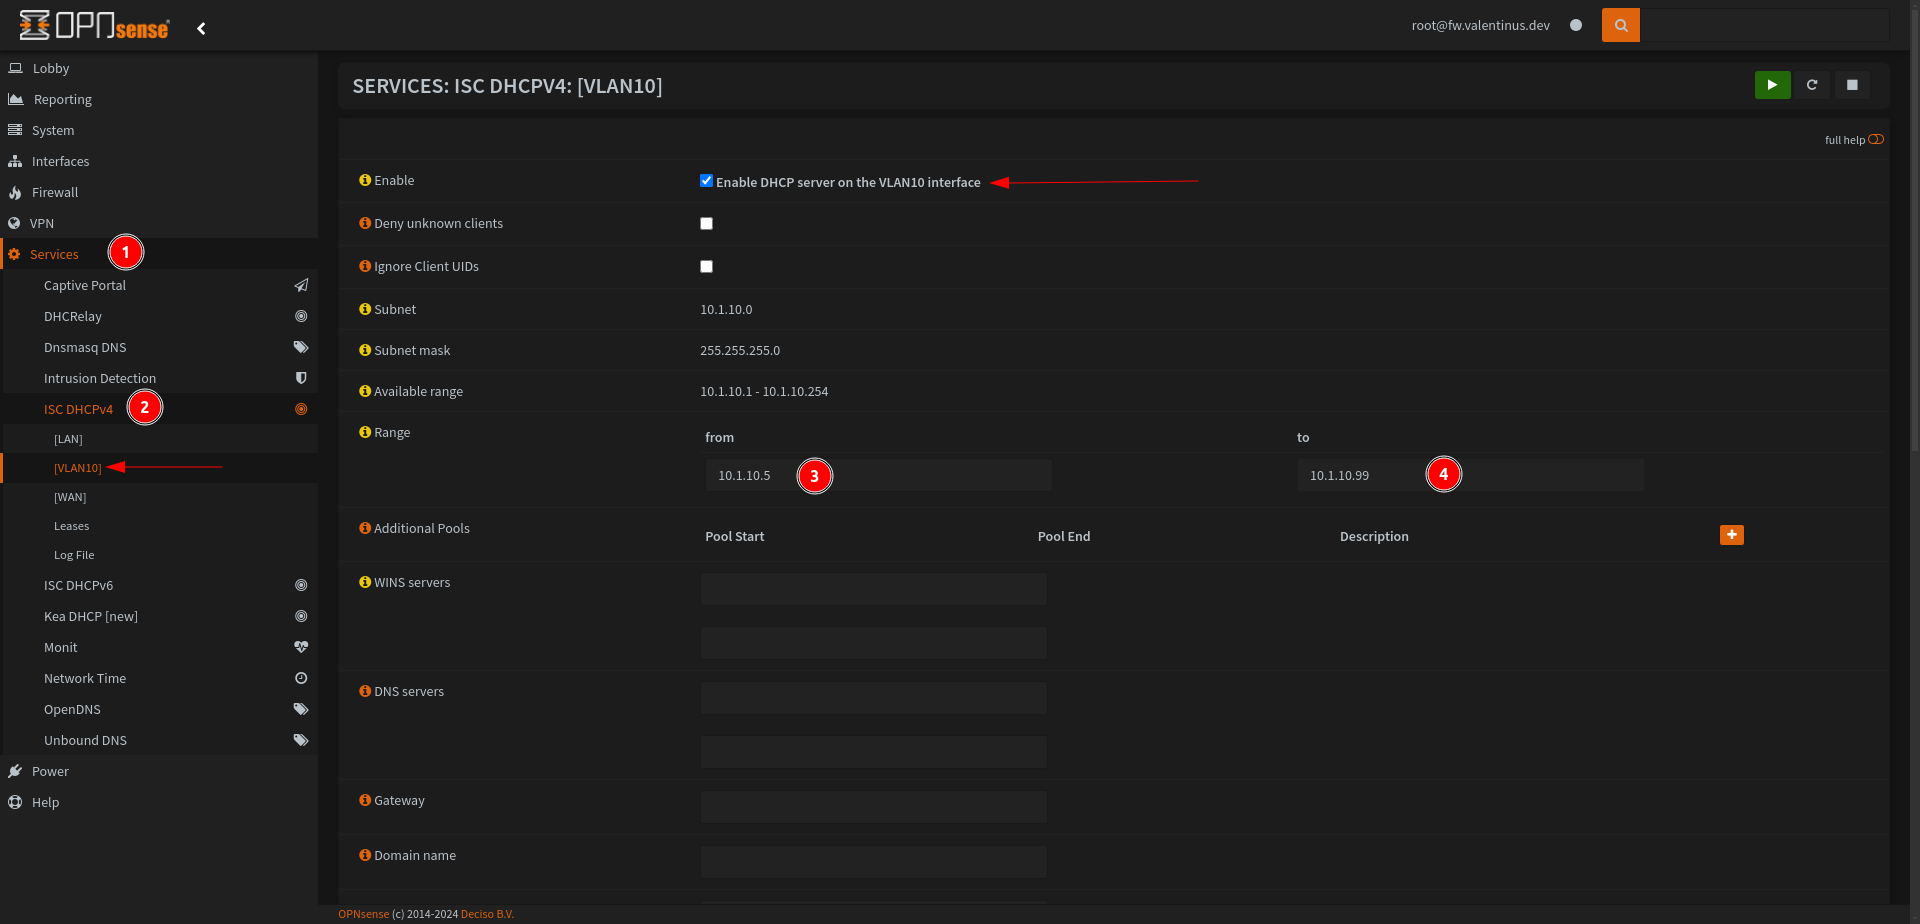
Task: Expand the System menu
Action: click(159, 130)
